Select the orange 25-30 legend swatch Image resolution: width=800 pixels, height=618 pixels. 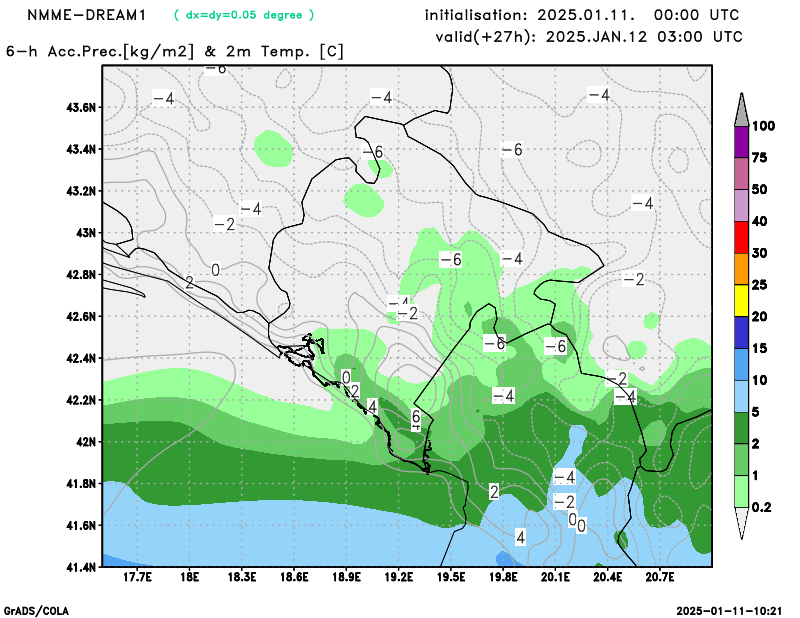pos(741,269)
